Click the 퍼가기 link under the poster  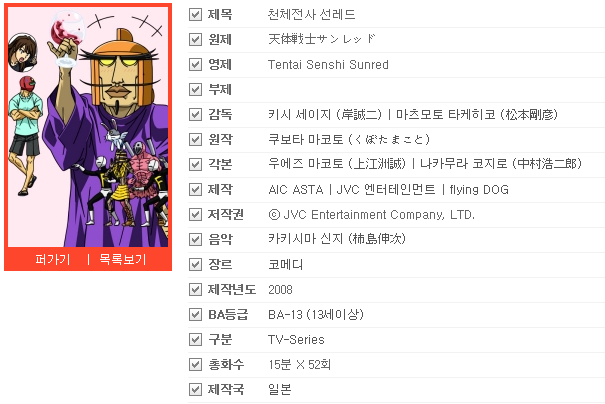52,259
